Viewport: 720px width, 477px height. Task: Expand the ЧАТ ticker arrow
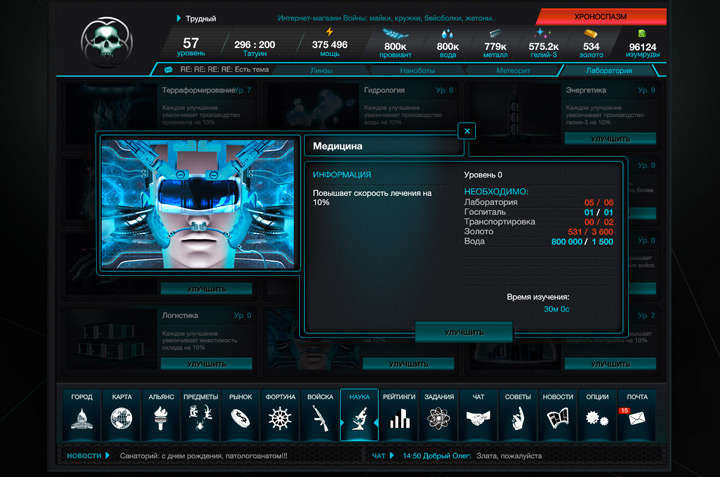(x=392, y=455)
